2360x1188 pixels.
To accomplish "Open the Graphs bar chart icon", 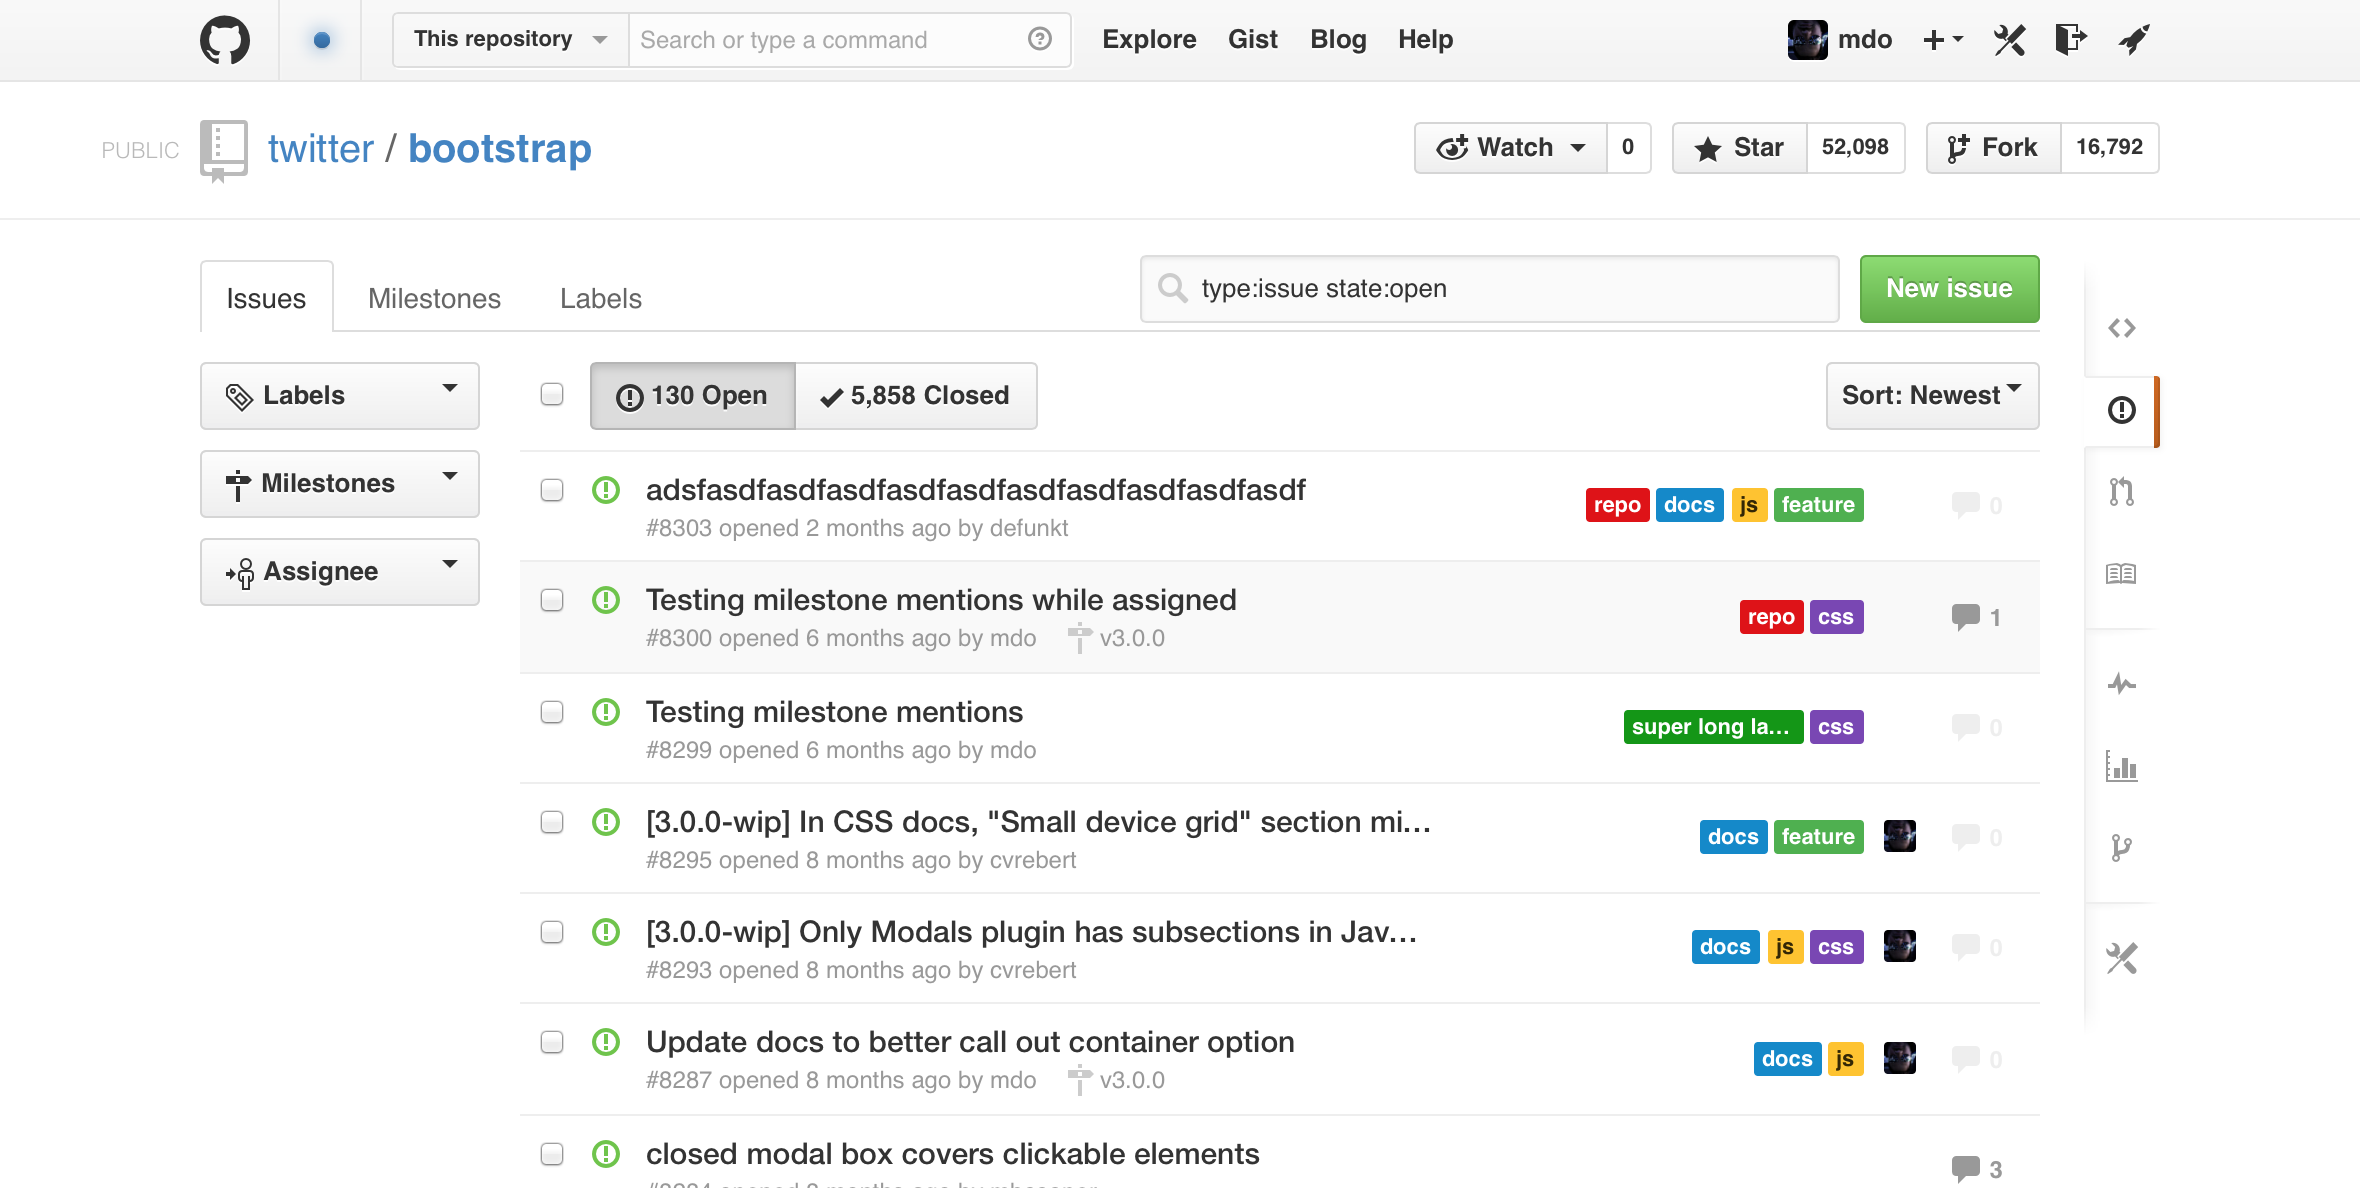I will point(2121,766).
